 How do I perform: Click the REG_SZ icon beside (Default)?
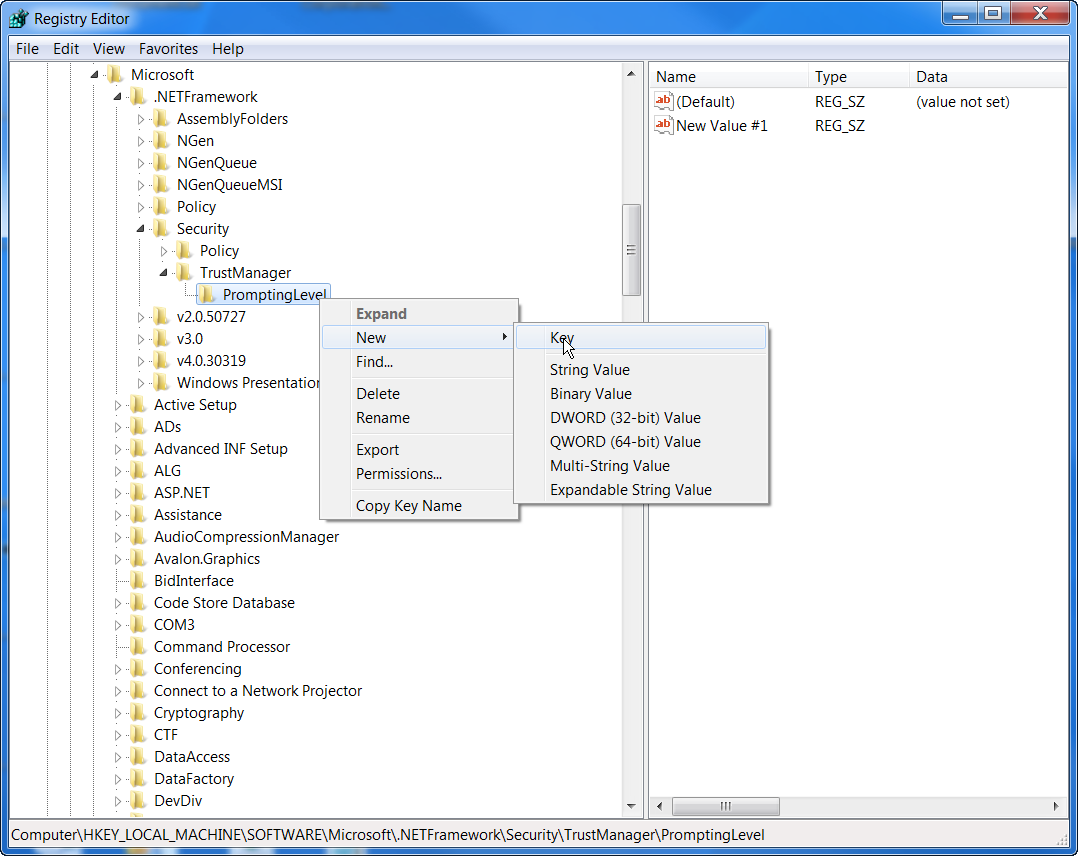pos(663,101)
